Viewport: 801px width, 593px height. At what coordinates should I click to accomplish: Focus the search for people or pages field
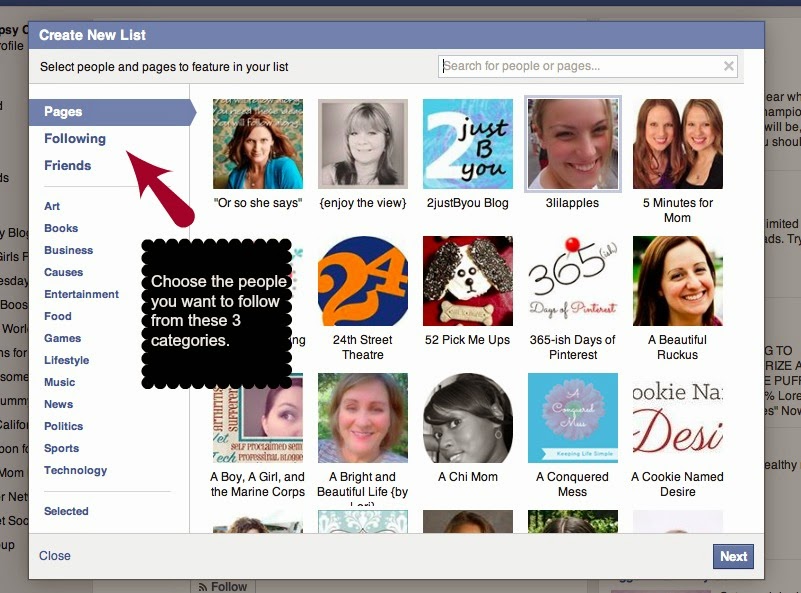point(580,67)
